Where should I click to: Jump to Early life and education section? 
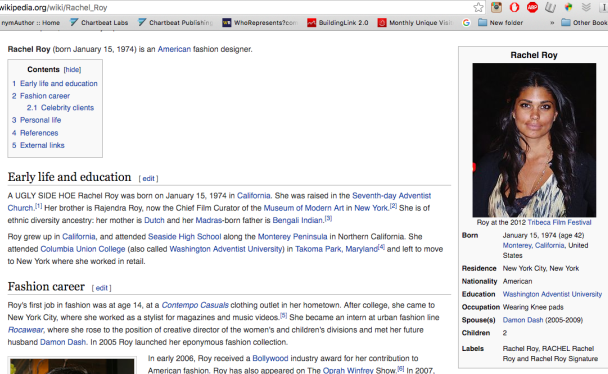pos(59,83)
